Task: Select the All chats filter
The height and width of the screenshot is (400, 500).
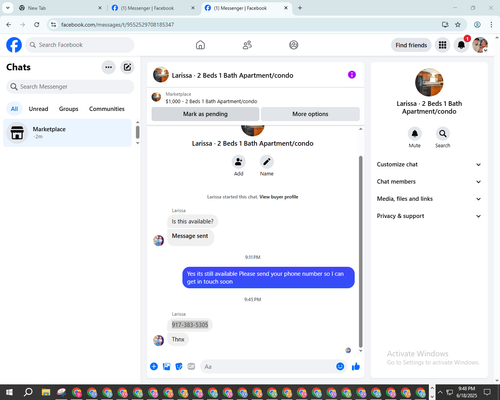Action: pyautogui.click(x=14, y=109)
